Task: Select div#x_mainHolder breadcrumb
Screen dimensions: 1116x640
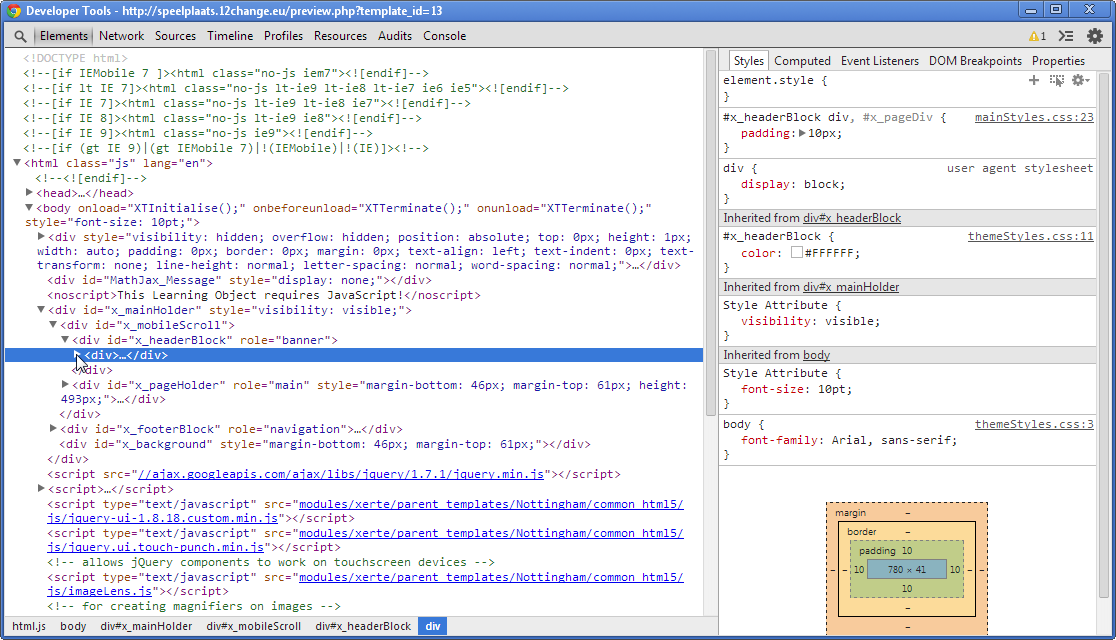Action: point(146,626)
